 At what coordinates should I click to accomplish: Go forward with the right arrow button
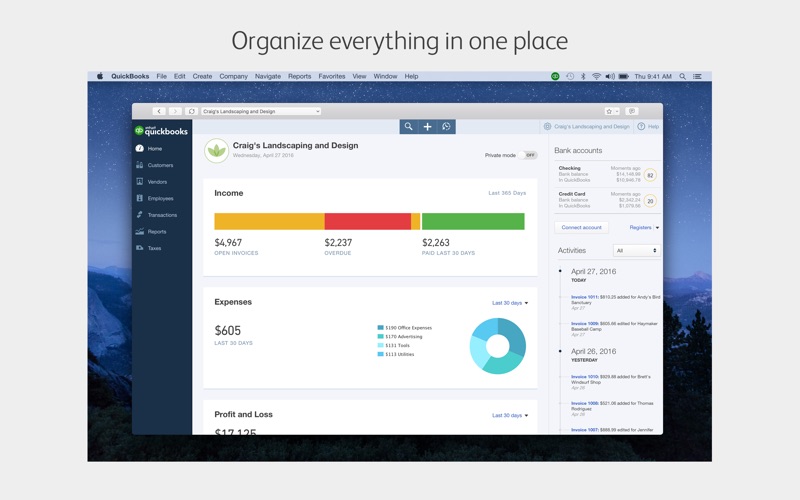click(x=175, y=111)
